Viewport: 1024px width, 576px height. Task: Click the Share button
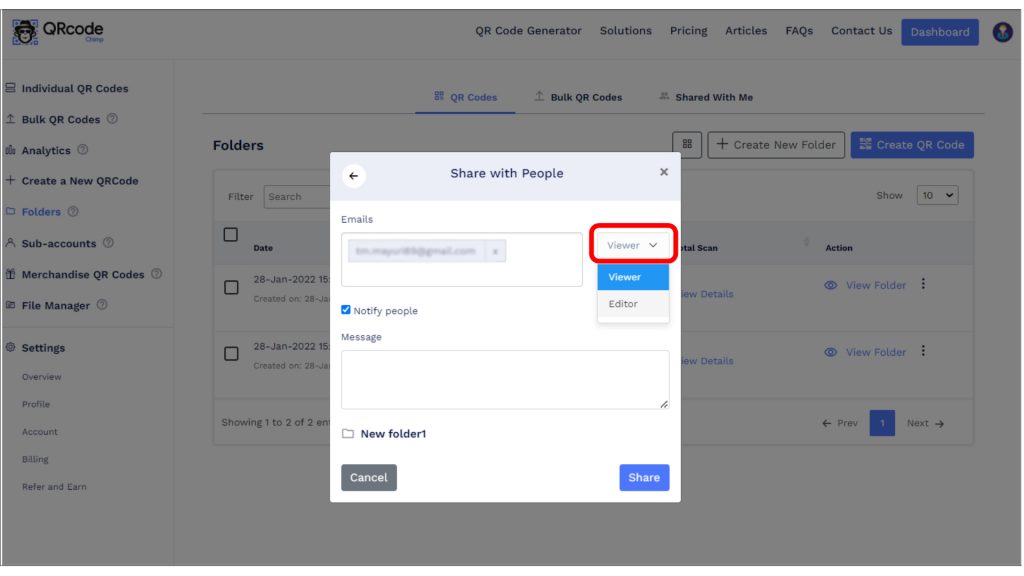click(x=643, y=477)
